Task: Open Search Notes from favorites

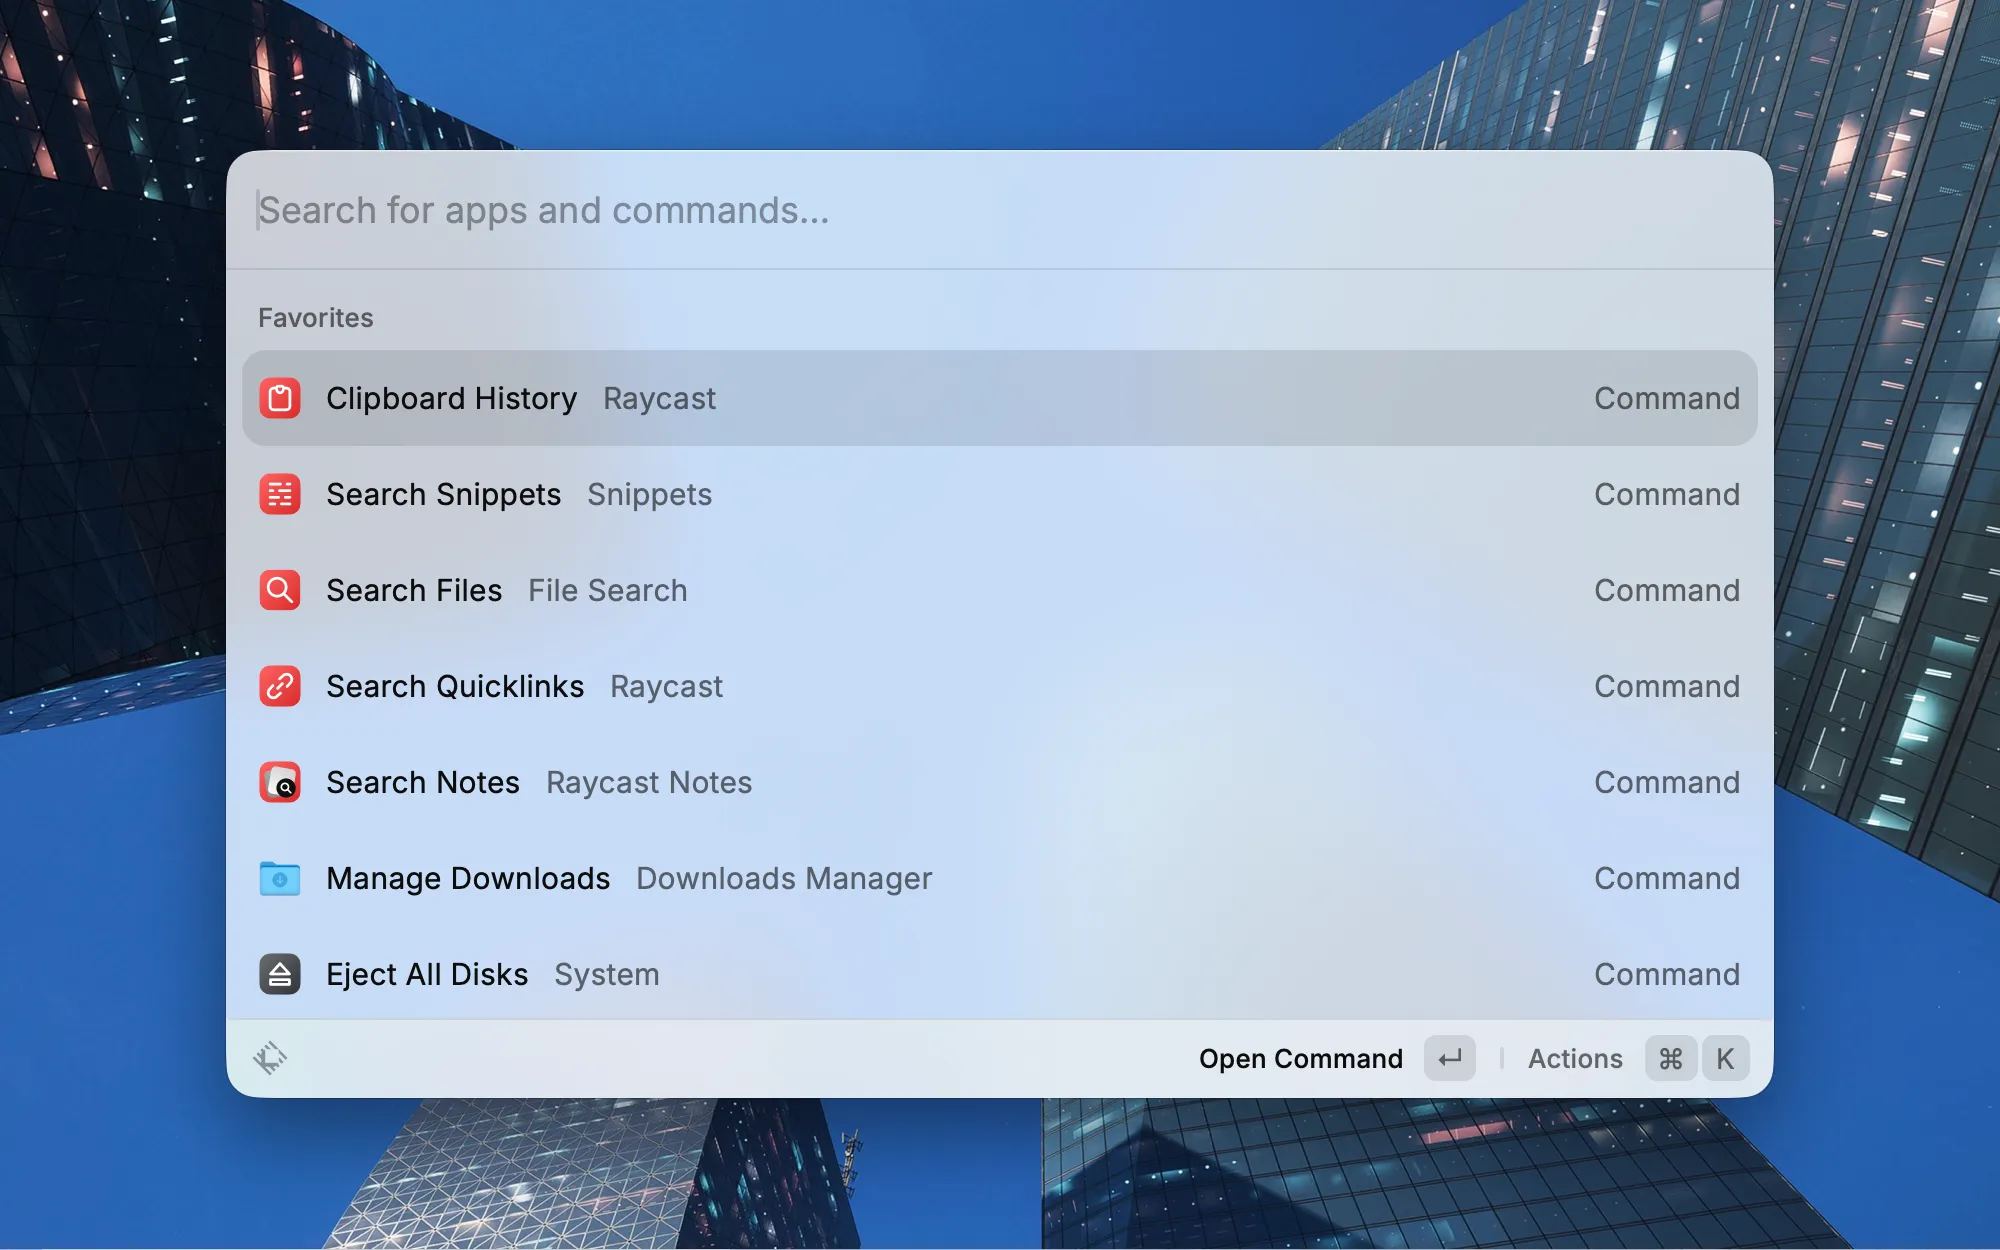Action: click(x=1000, y=782)
